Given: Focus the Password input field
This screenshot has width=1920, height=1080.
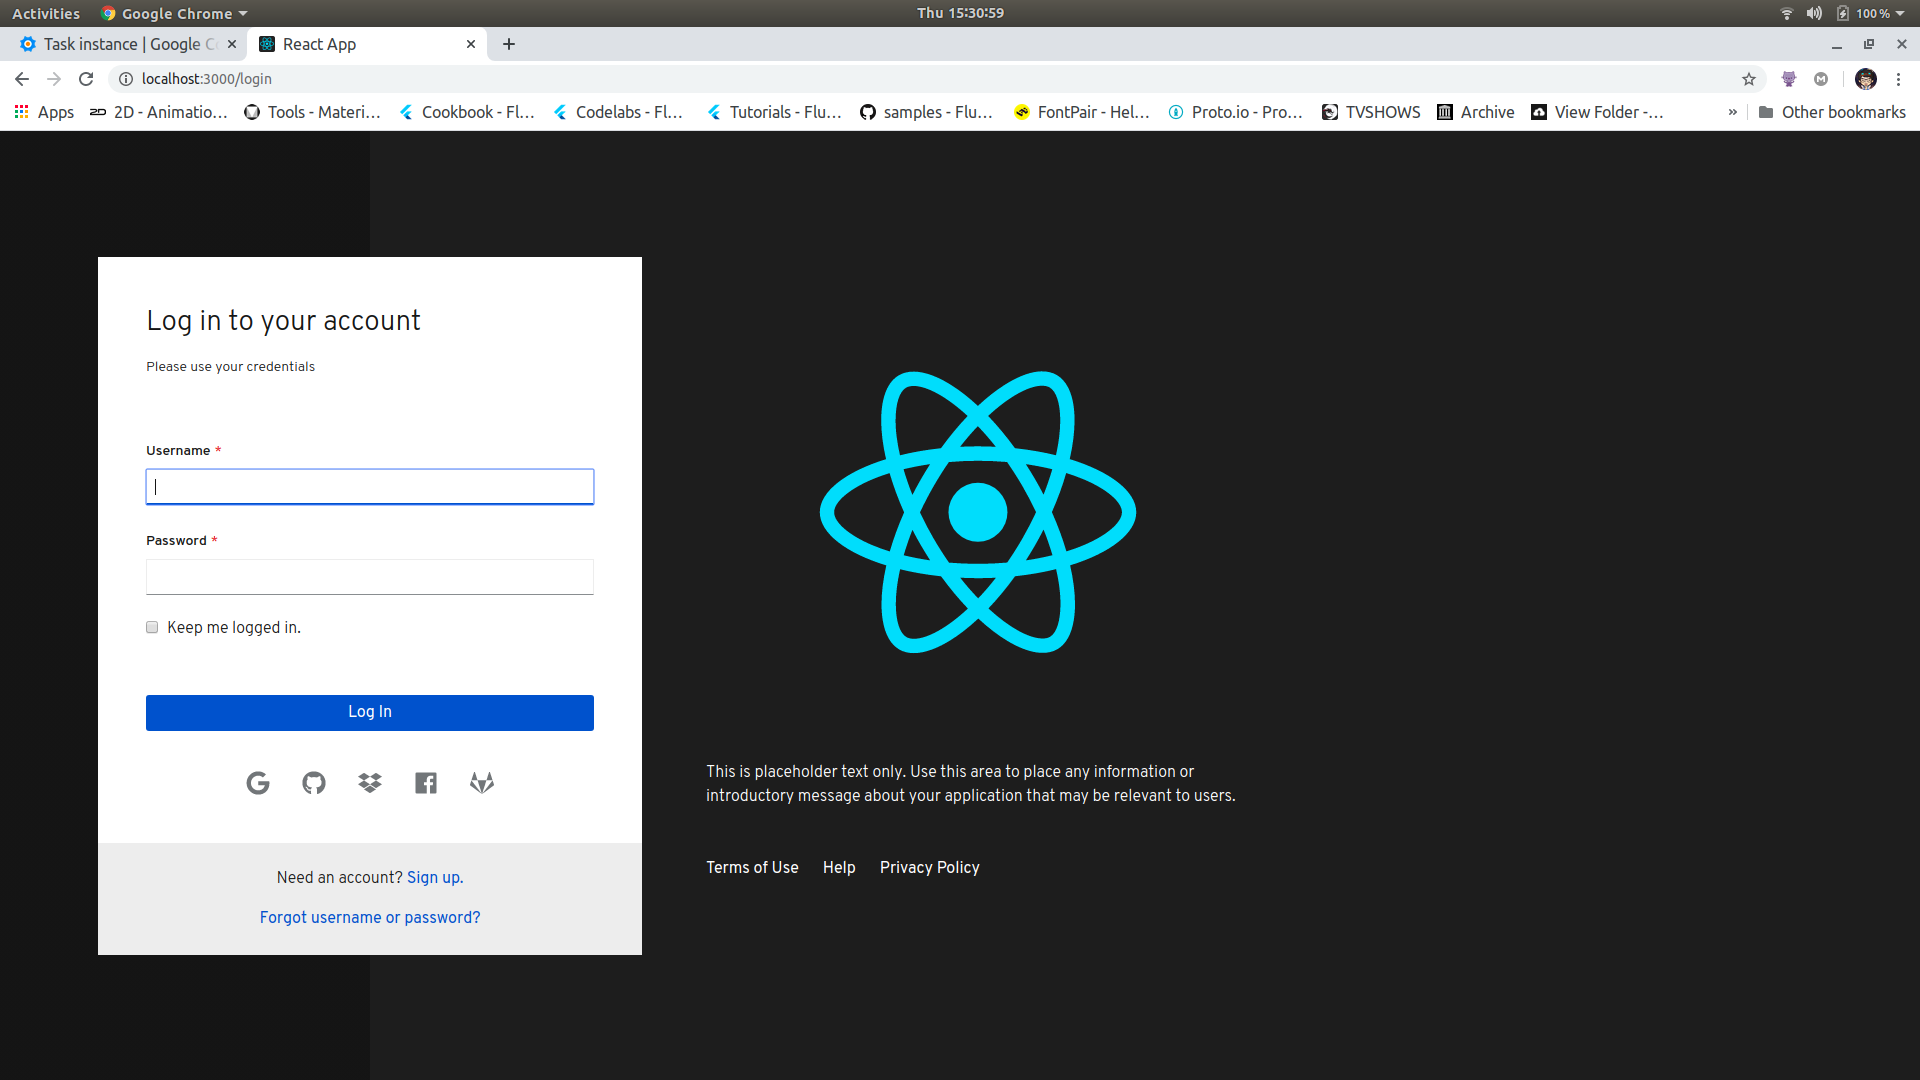Looking at the screenshot, I should point(370,577).
